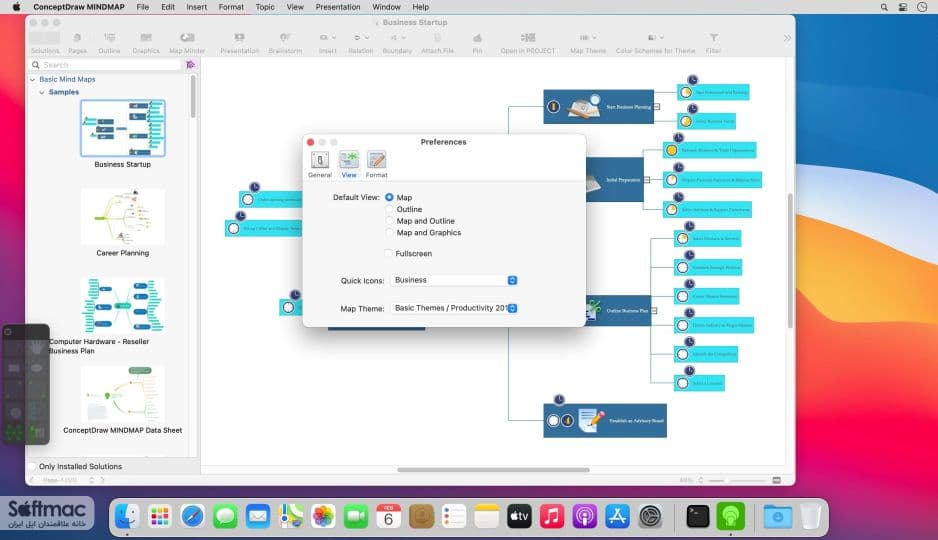Click the spotlight search icon in menu bar
The height and width of the screenshot is (540, 938).
click(884, 7)
